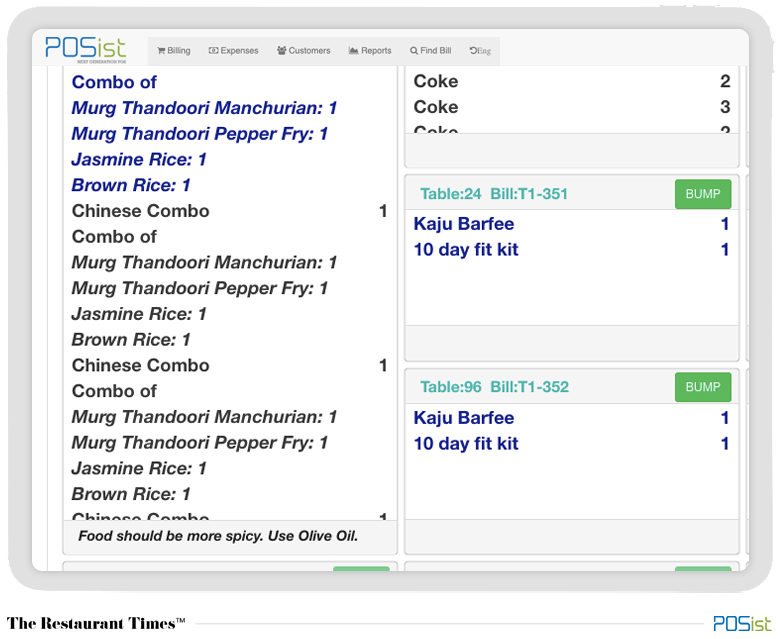The height and width of the screenshot is (639, 779).
Task: Select the Coke row with quantity 2
Action: 571,81
